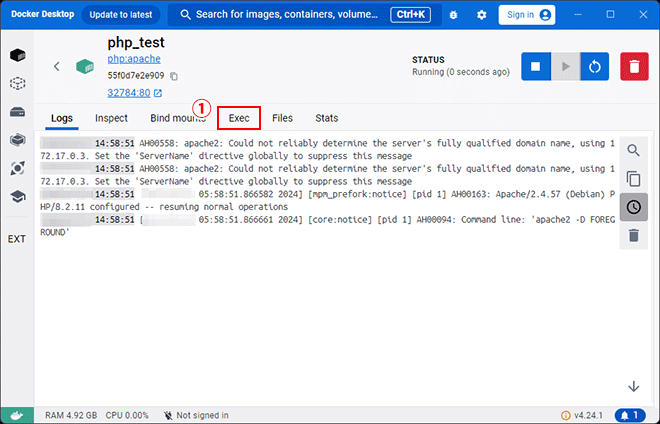Open the EXT extensions section
The width and height of the screenshot is (660, 424).
(x=17, y=239)
